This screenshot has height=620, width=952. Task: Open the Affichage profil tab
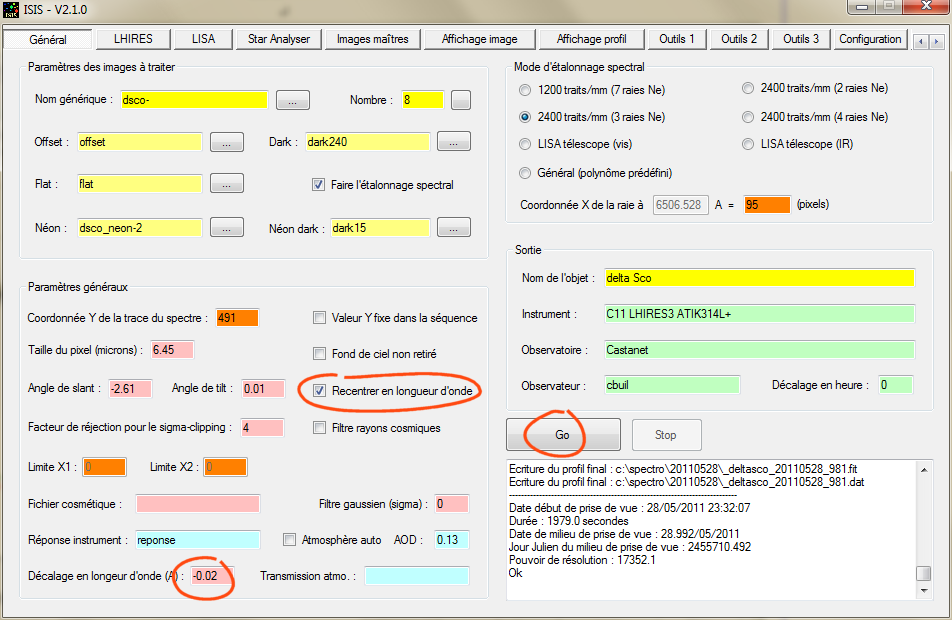coord(591,39)
